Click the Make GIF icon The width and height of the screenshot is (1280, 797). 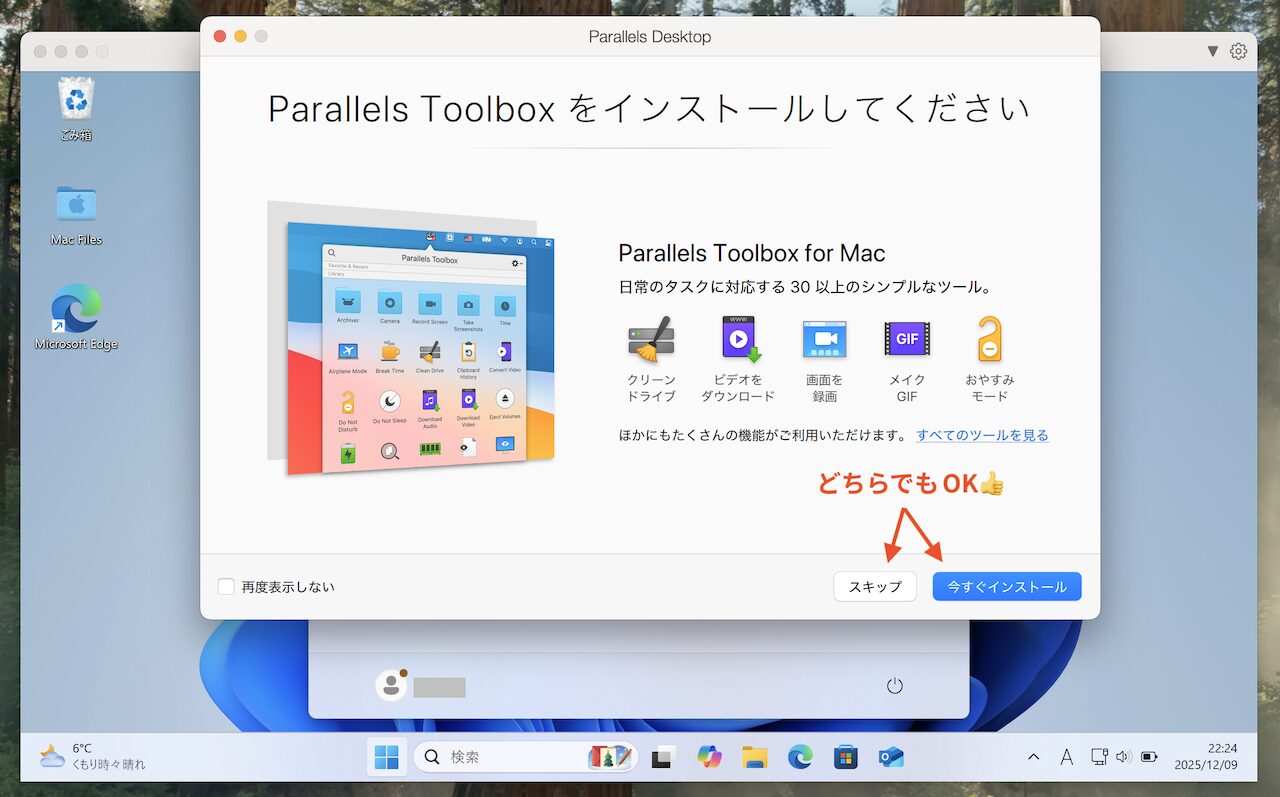pos(907,339)
